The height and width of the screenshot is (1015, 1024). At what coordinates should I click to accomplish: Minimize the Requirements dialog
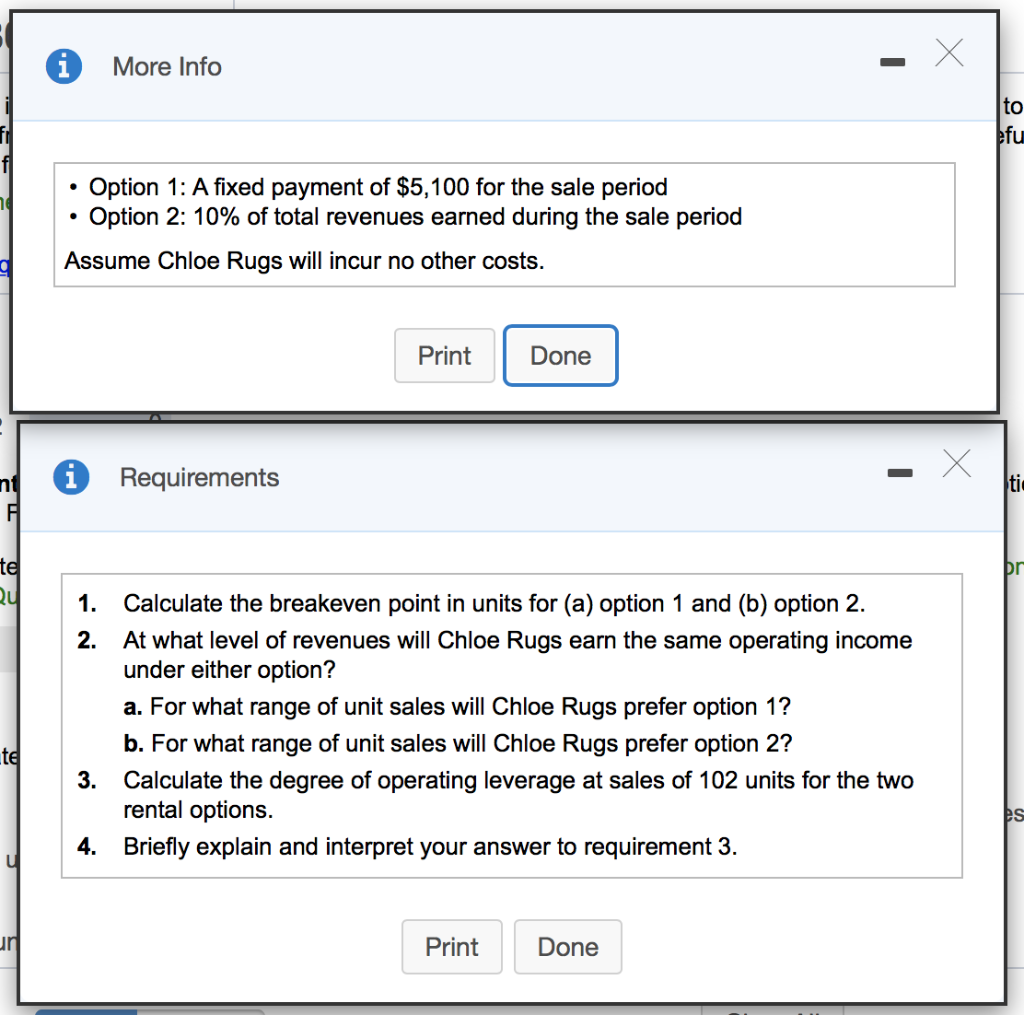(898, 472)
